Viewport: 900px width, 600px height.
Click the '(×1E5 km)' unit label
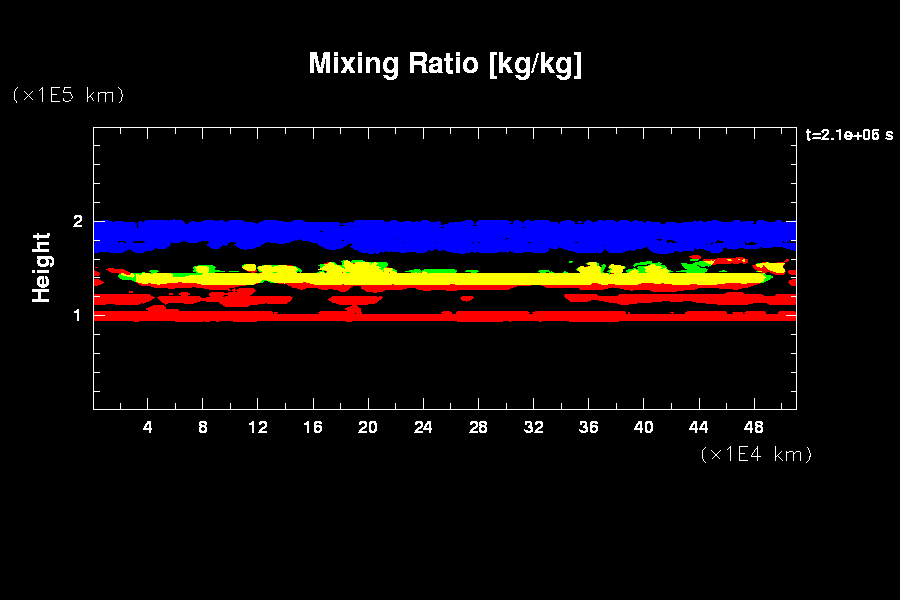click(x=68, y=95)
